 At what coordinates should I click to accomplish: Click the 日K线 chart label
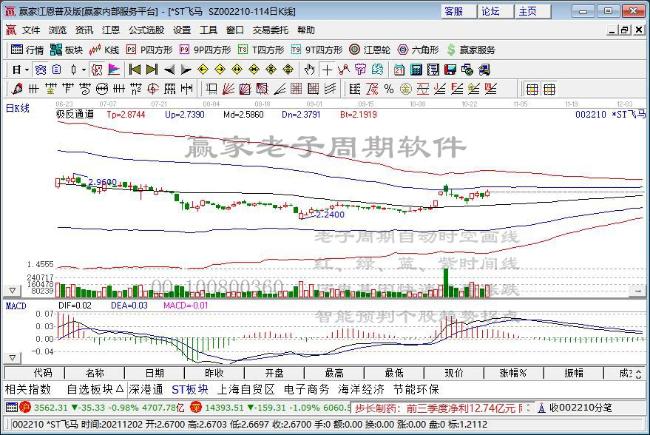[17, 108]
